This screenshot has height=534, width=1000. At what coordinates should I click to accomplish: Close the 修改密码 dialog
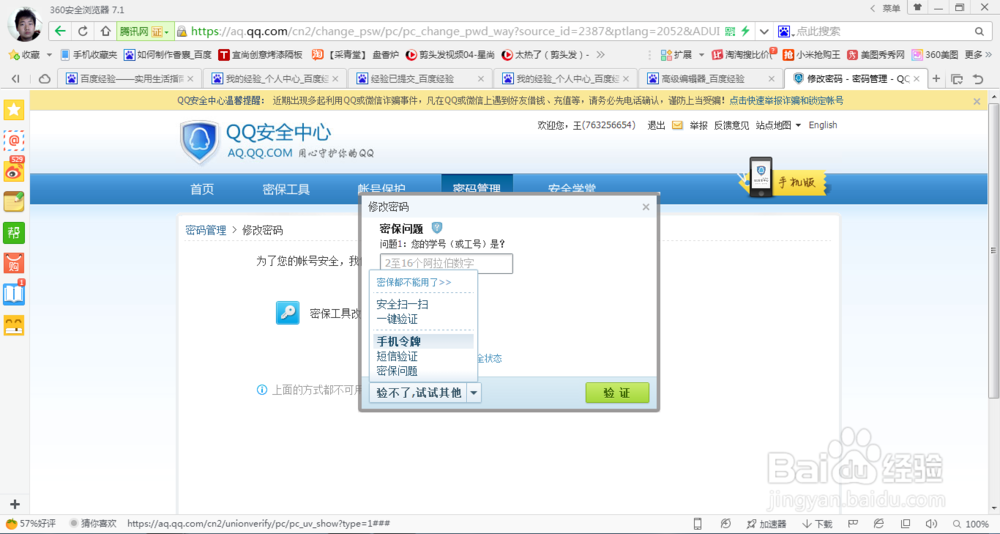645,207
